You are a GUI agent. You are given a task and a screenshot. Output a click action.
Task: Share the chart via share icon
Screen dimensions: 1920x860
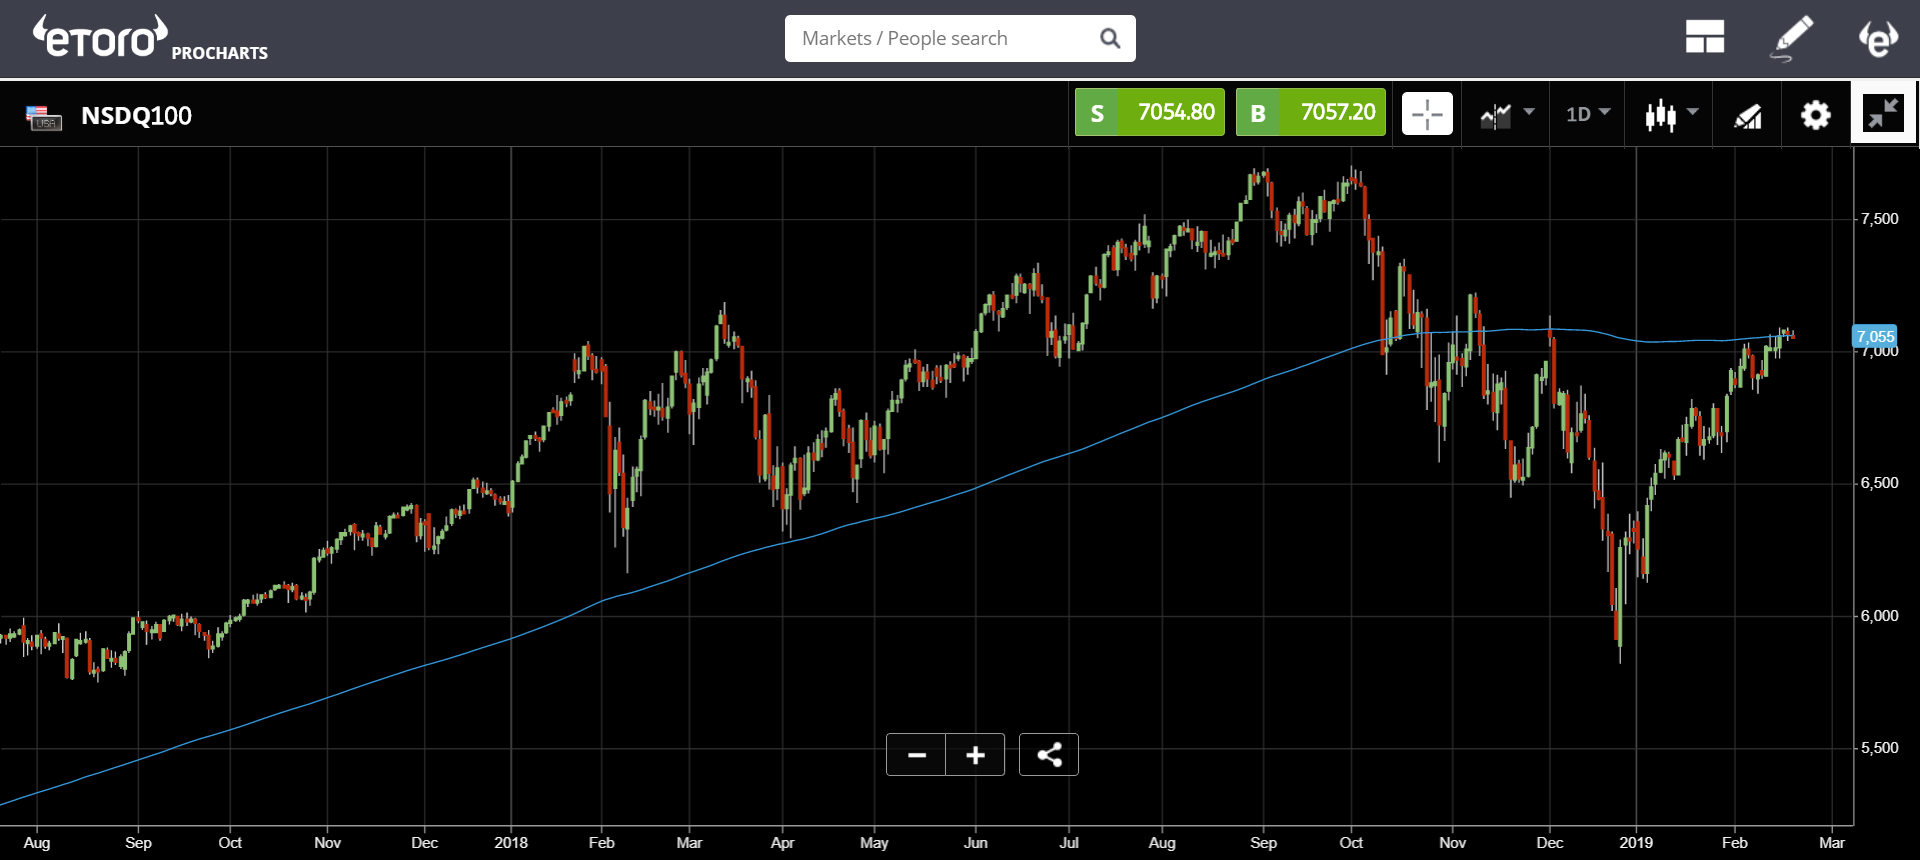click(x=1049, y=755)
